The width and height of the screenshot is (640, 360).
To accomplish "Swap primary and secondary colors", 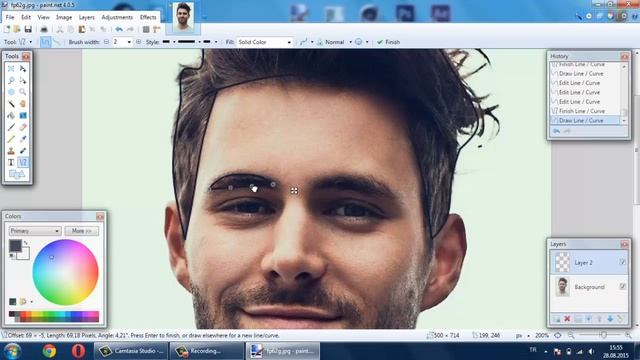I will click(26, 242).
